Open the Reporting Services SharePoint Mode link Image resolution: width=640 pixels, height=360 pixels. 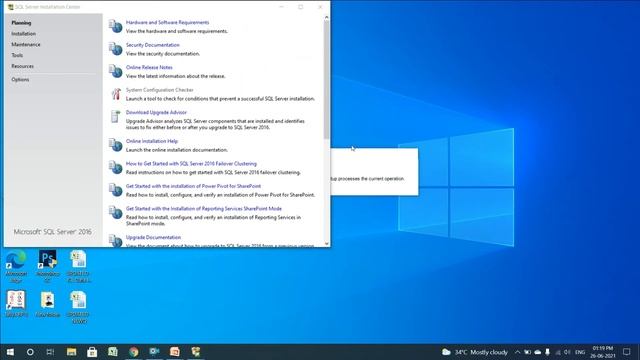(x=204, y=209)
